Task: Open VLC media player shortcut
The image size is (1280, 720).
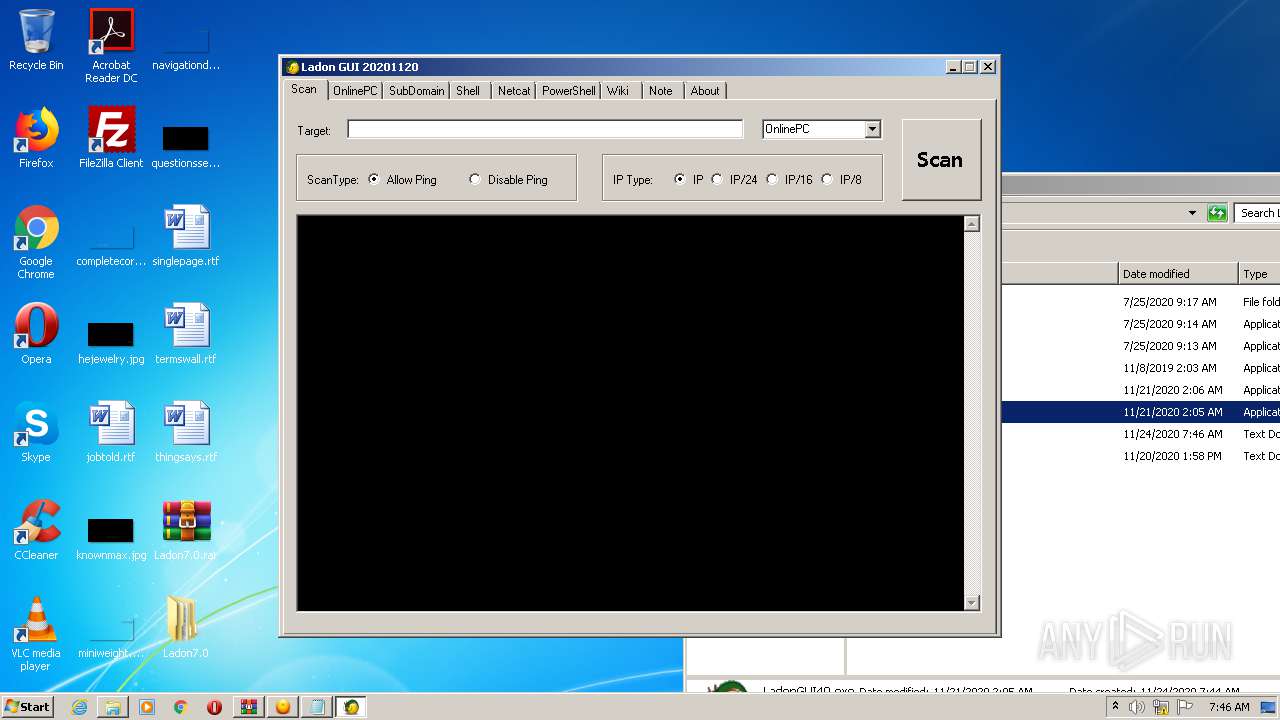Action: (x=36, y=634)
